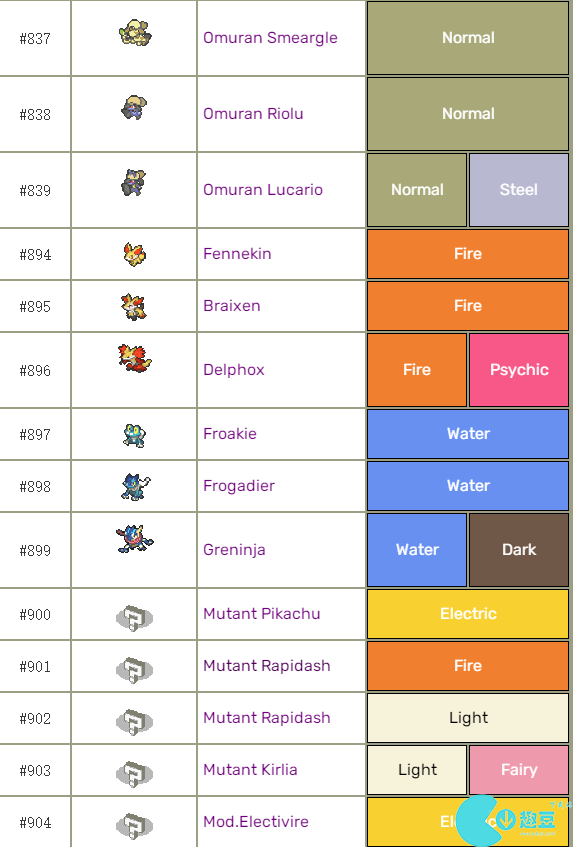Image resolution: width=573 pixels, height=847 pixels.
Task: Click the Omuran Lucario sprite icon
Action: pos(133,182)
